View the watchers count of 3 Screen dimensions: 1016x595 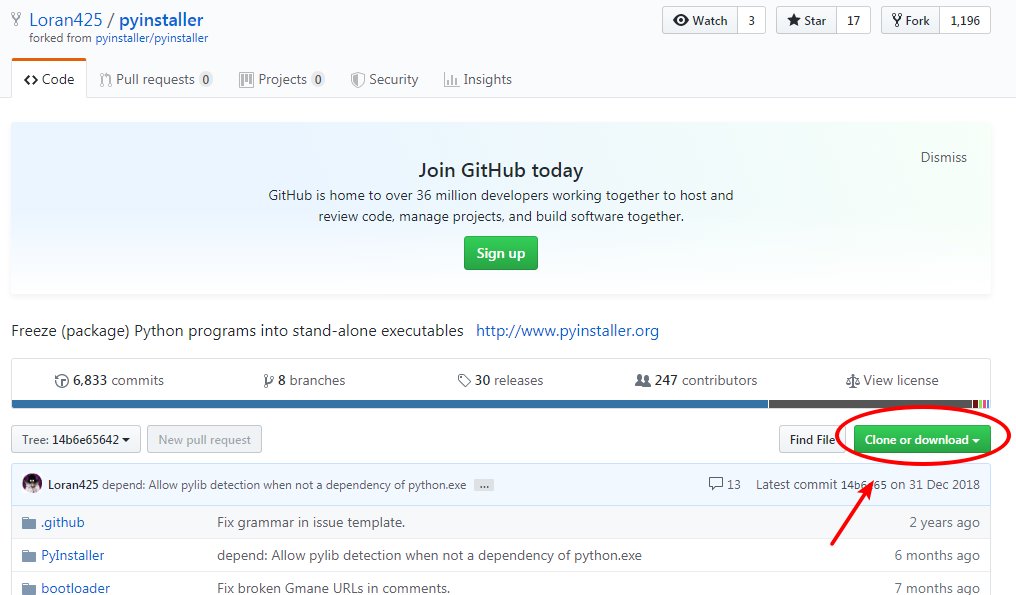(752, 21)
